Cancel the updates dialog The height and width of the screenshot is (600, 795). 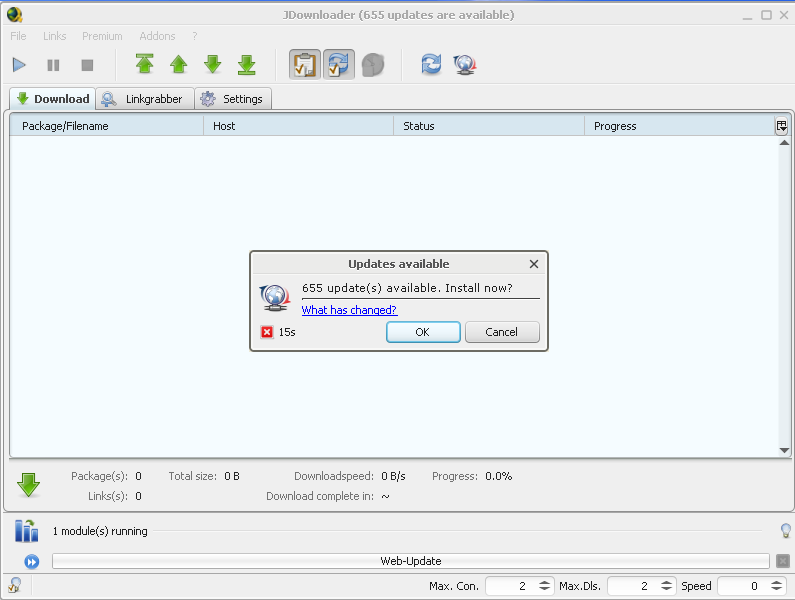point(502,332)
